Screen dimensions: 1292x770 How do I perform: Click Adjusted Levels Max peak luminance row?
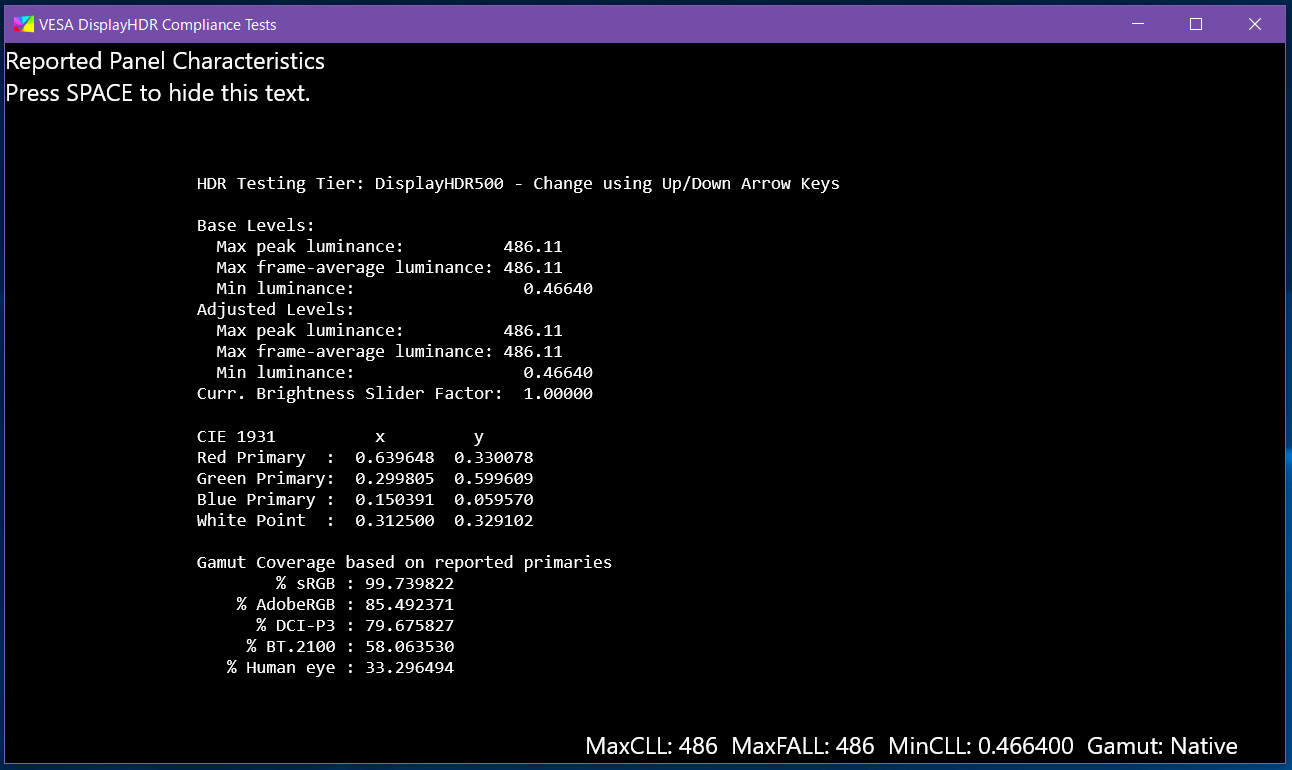tap(390, 331)
